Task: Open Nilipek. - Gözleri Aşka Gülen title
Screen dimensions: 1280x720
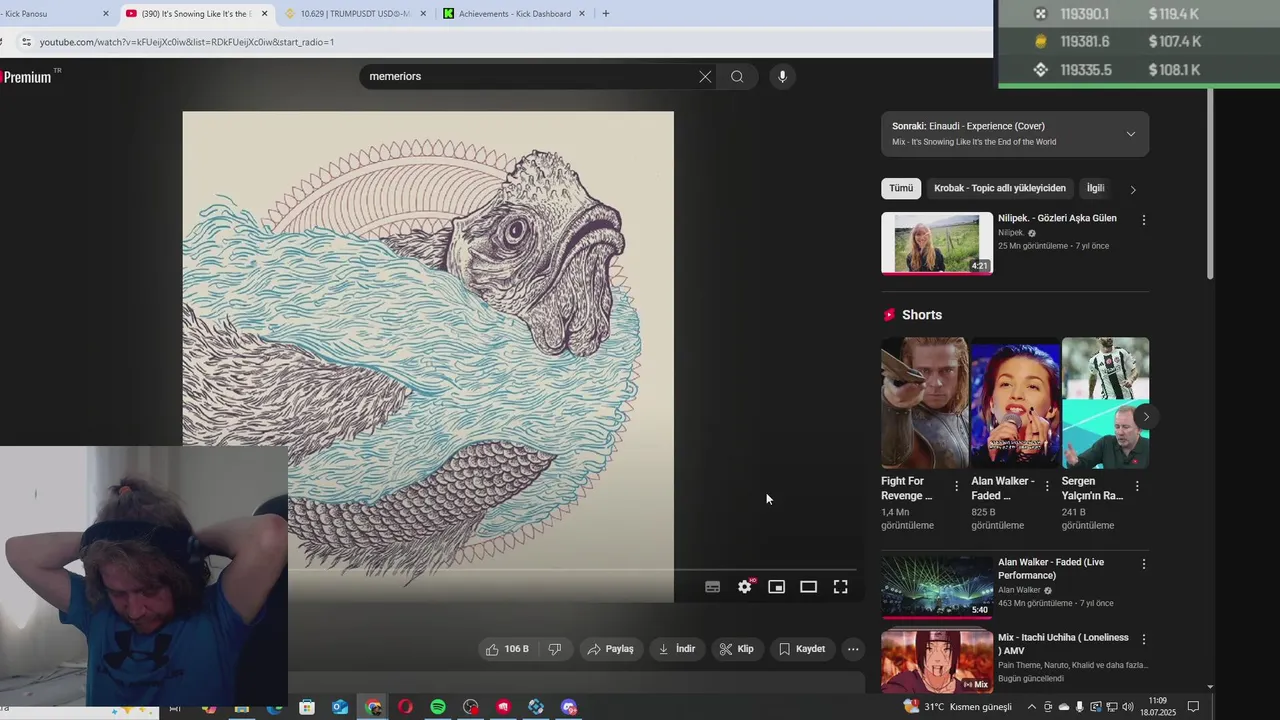Action: [1057, 218]
